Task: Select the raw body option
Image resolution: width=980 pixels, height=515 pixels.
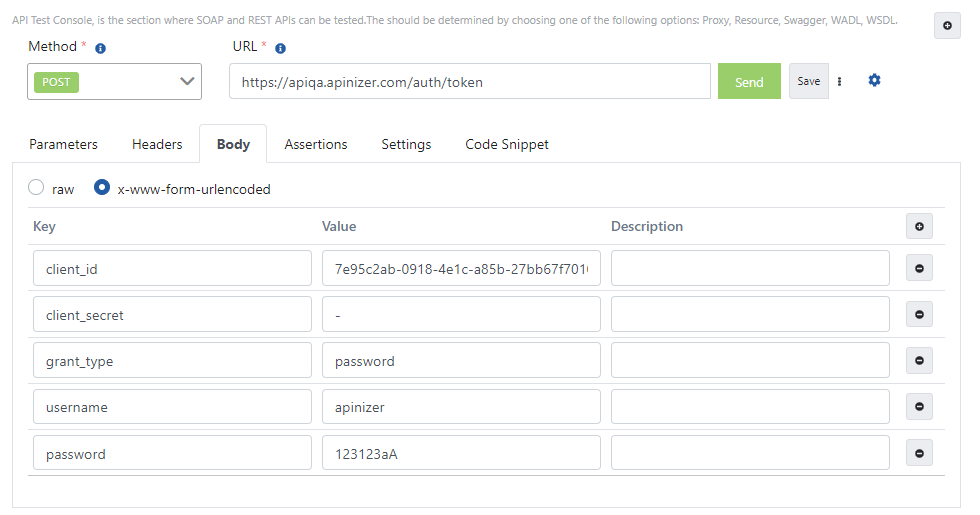Action: pos(37,188)
